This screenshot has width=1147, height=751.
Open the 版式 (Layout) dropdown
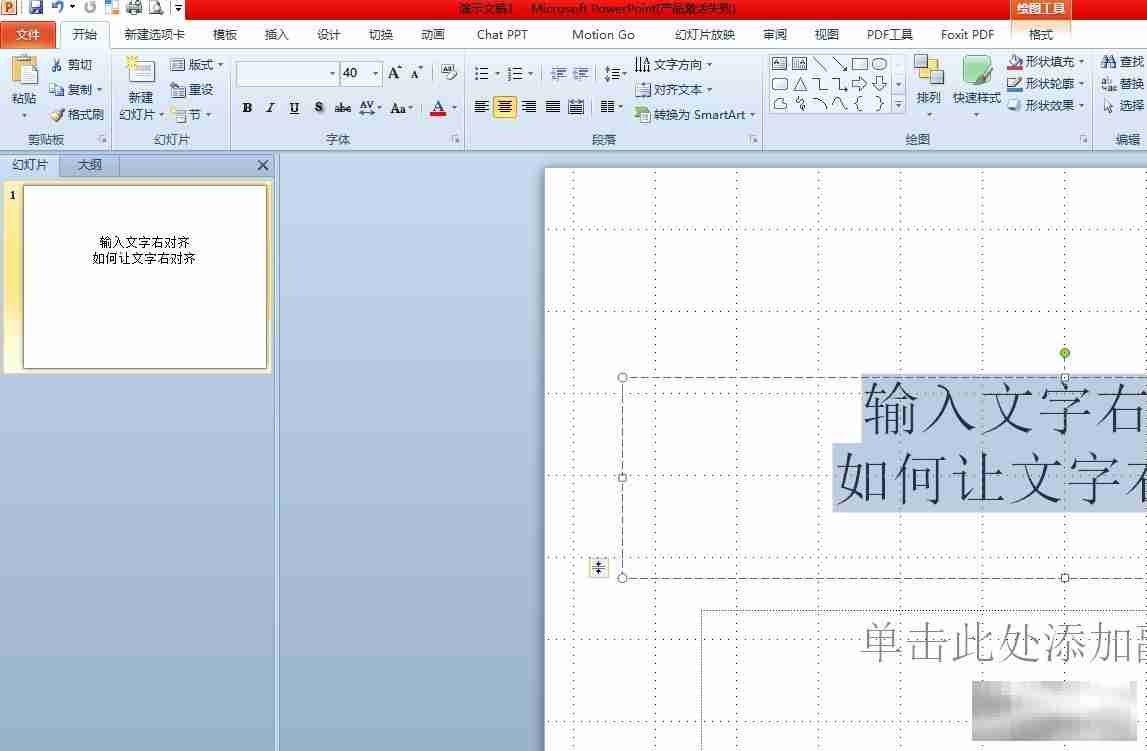[197, 64]
